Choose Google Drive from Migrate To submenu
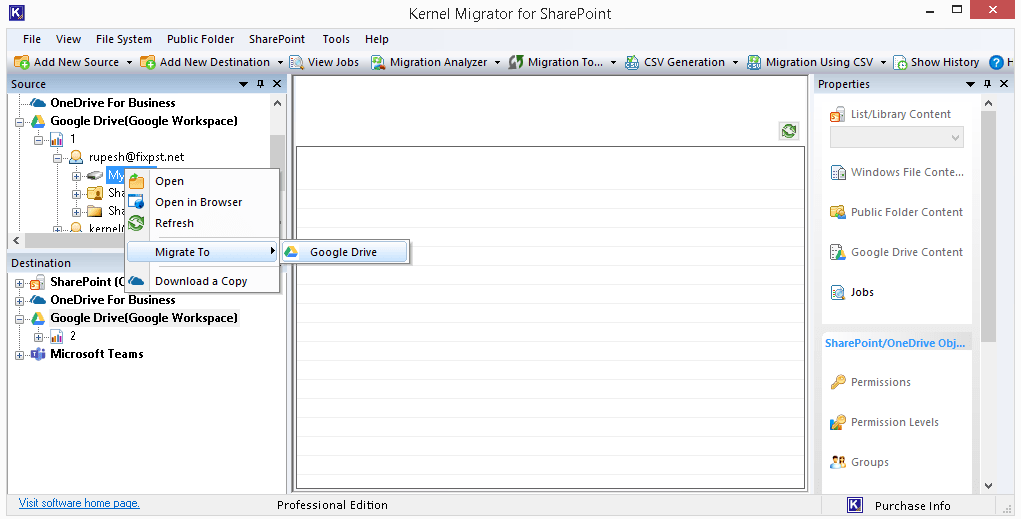Viewport: 1021px width, 519px height. 343,252
